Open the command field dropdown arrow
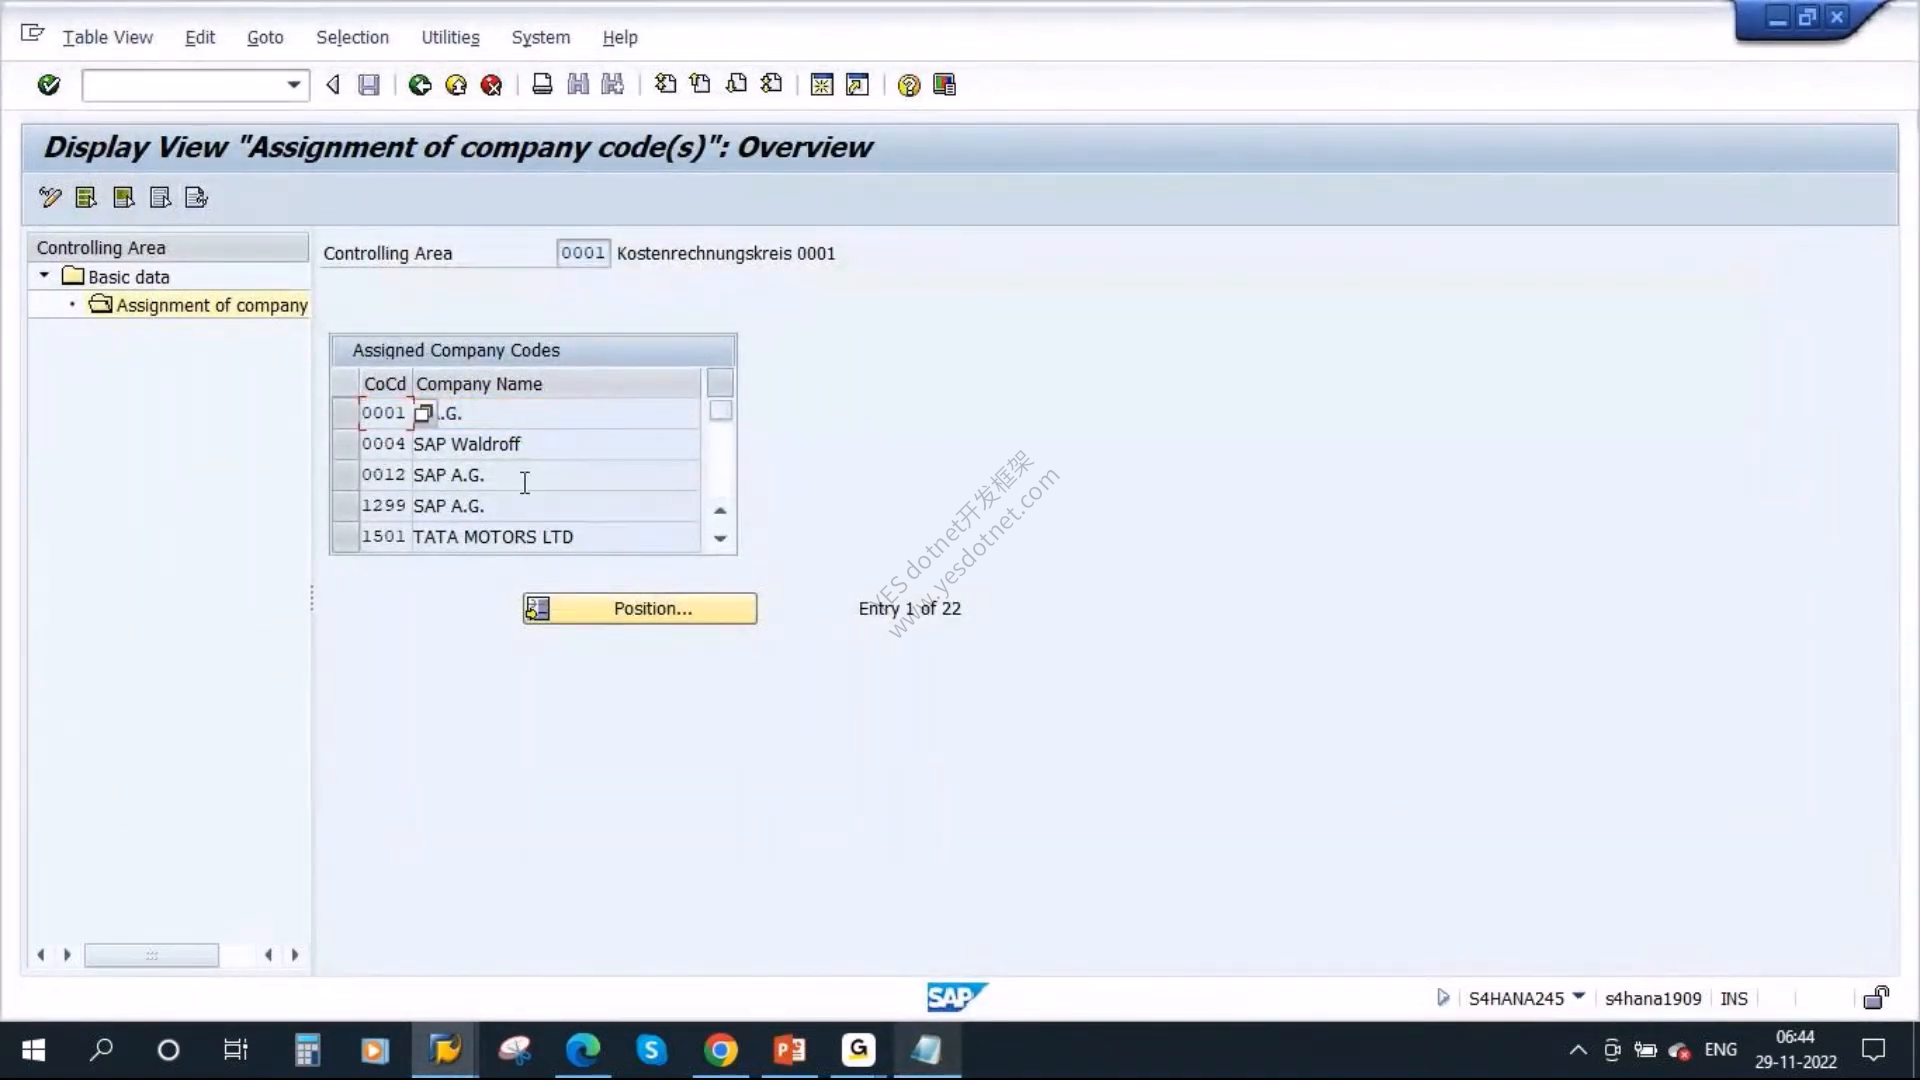Viewport: 1920px width, 1080px height. tap(293, 85)
